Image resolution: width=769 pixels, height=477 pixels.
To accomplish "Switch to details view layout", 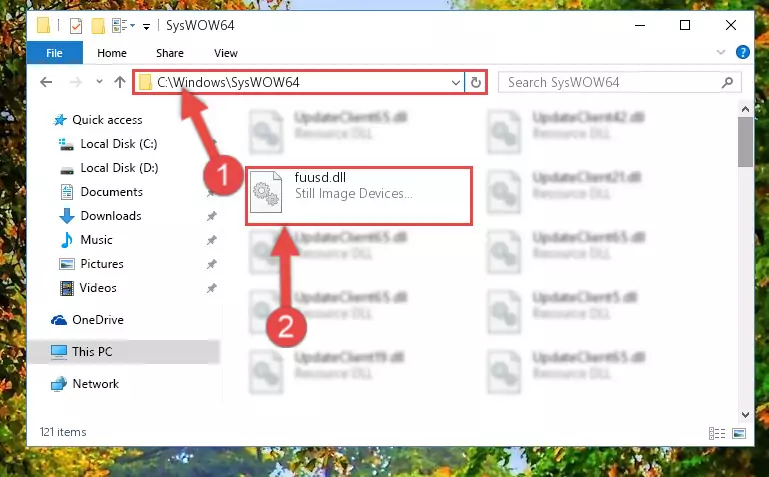I will tap(717, 433).
